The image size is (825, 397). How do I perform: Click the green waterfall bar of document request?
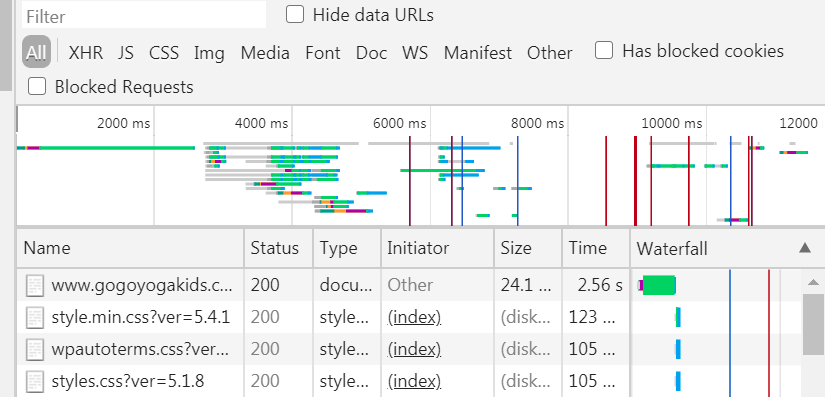(659, 285)
